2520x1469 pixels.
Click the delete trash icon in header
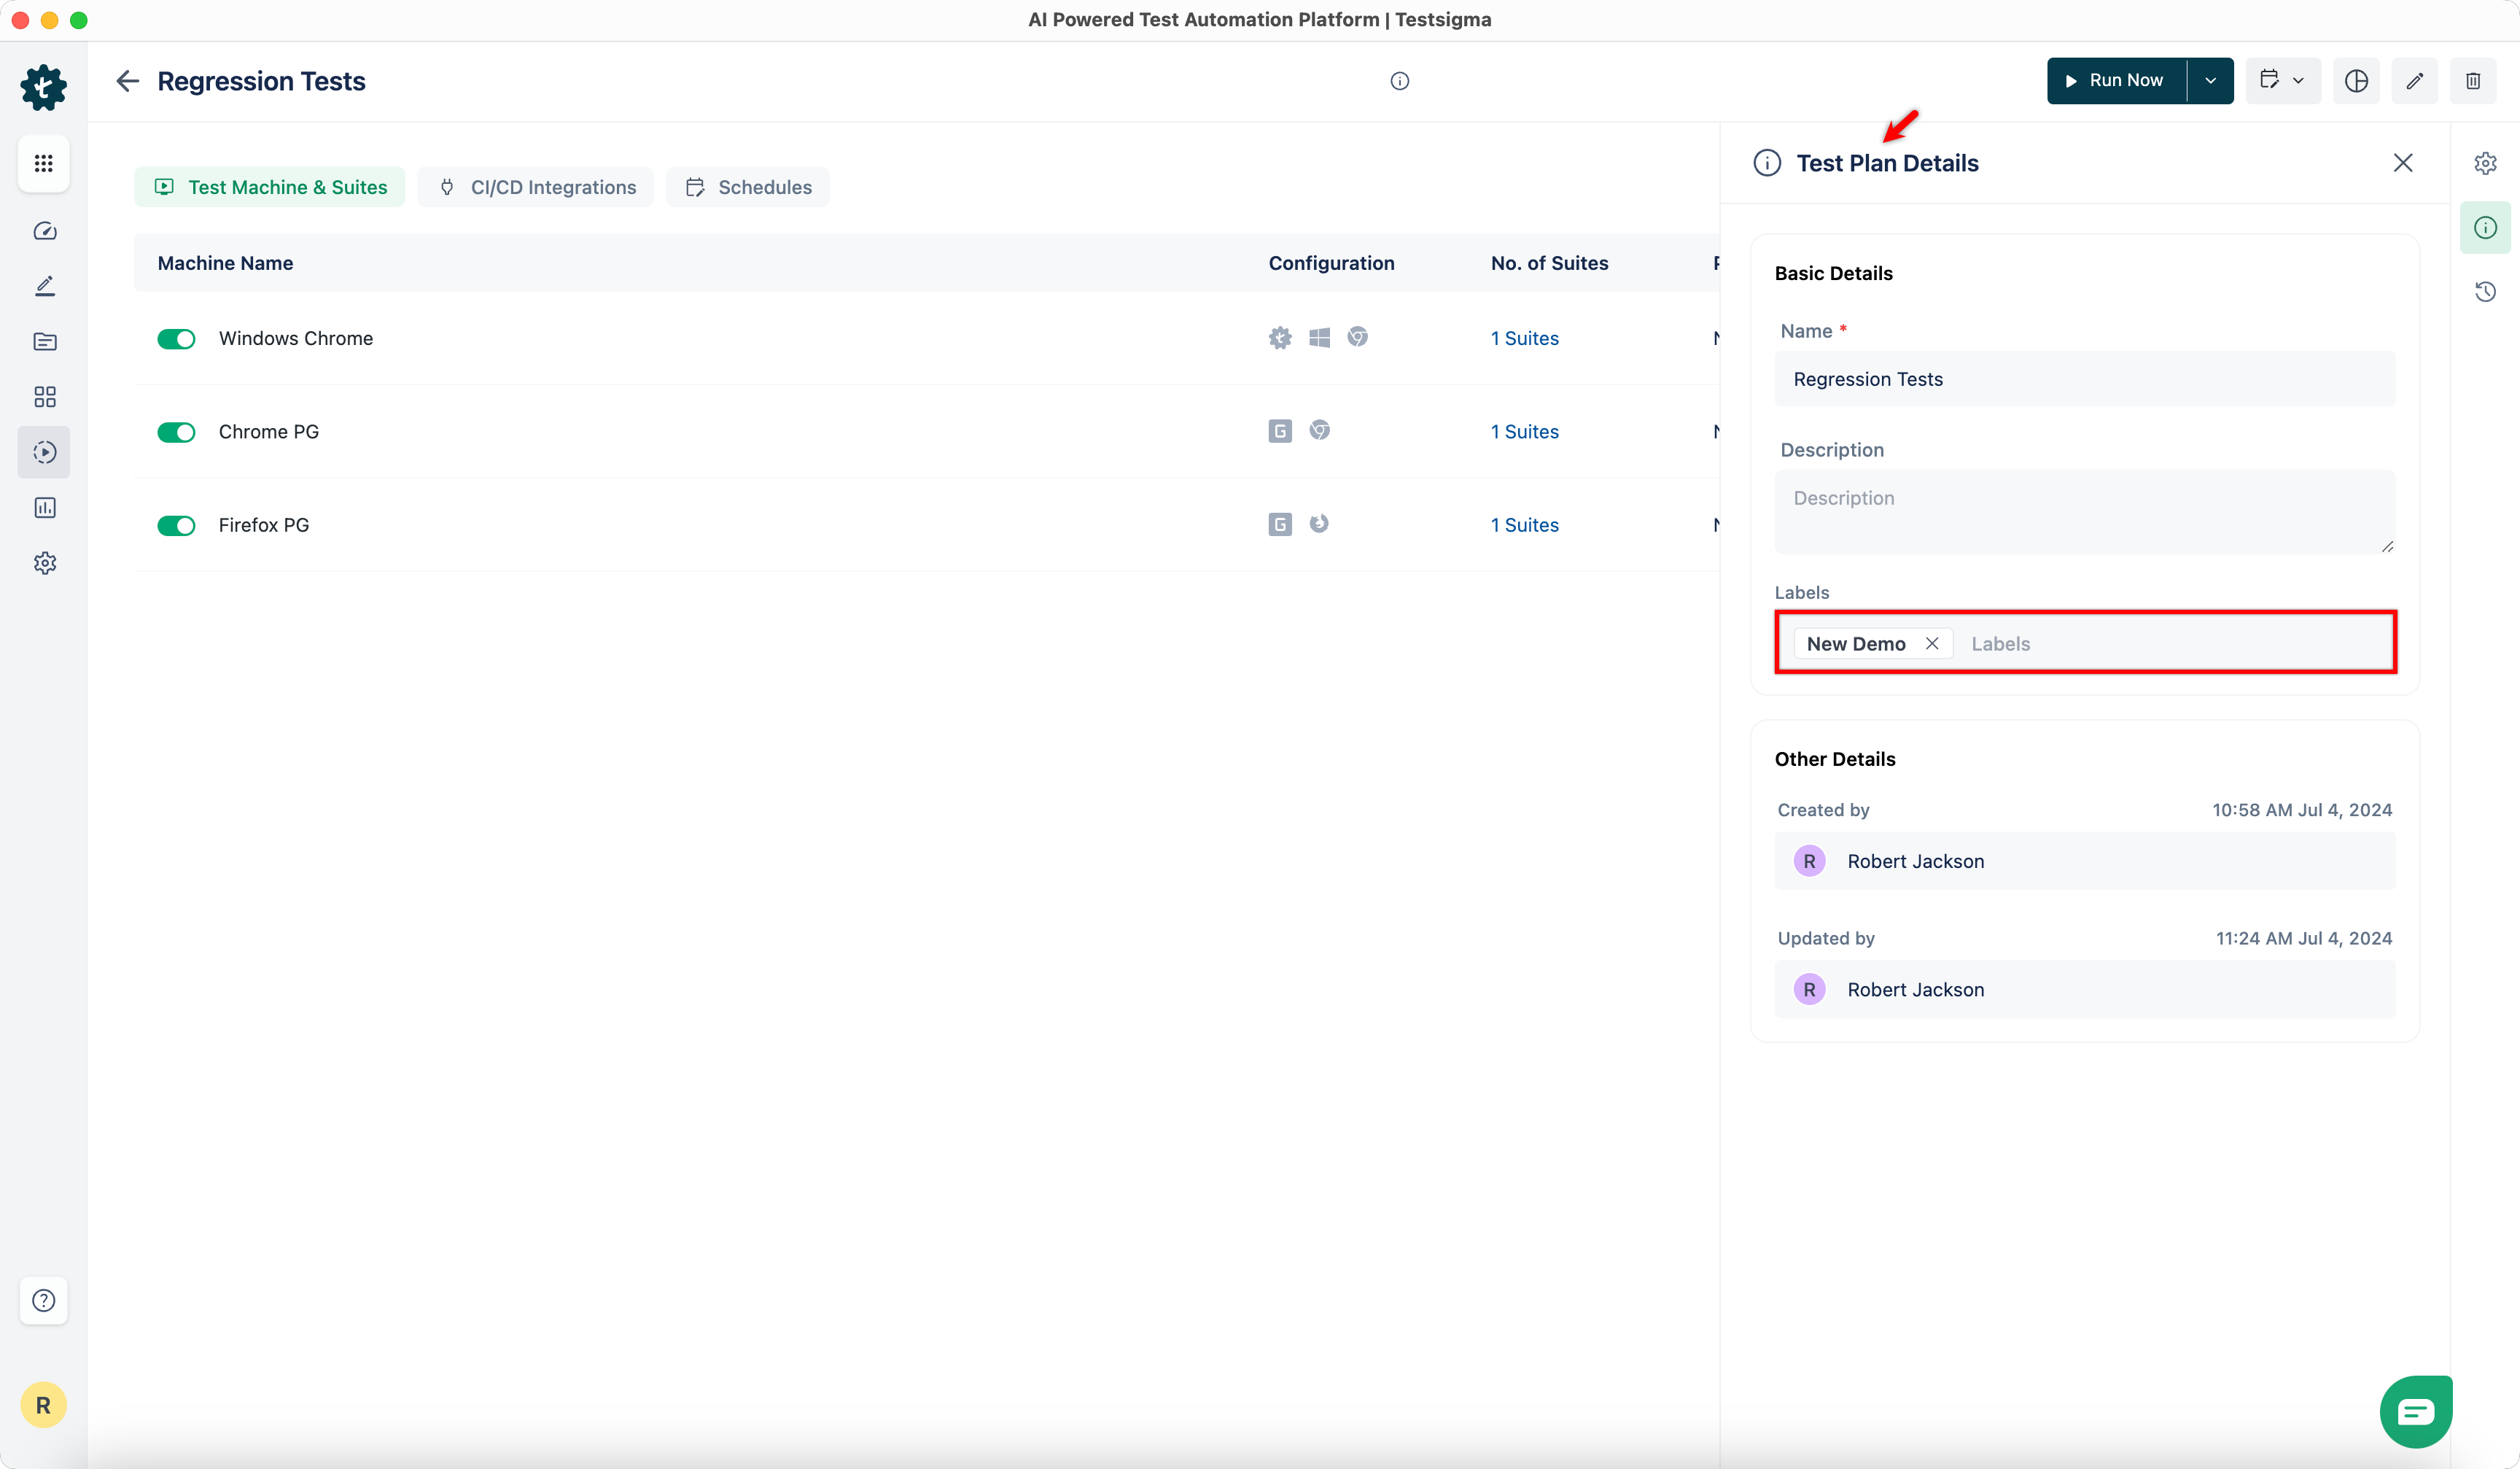(x=2472, y=81)
